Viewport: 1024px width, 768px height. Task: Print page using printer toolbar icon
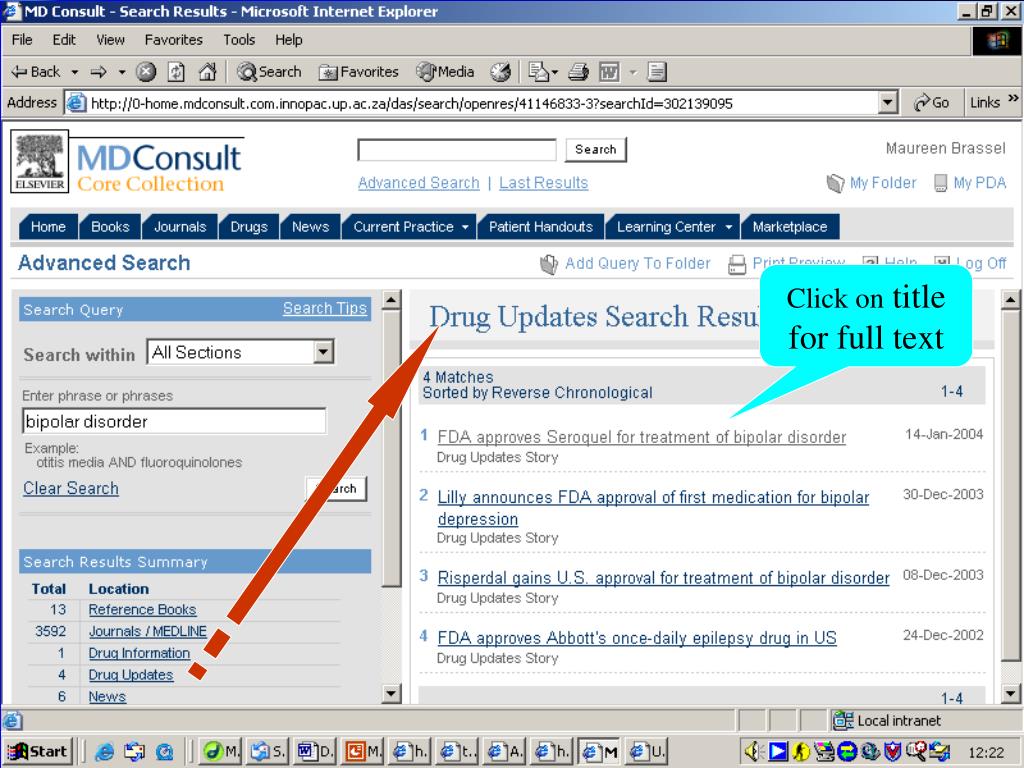pos(578,72)
